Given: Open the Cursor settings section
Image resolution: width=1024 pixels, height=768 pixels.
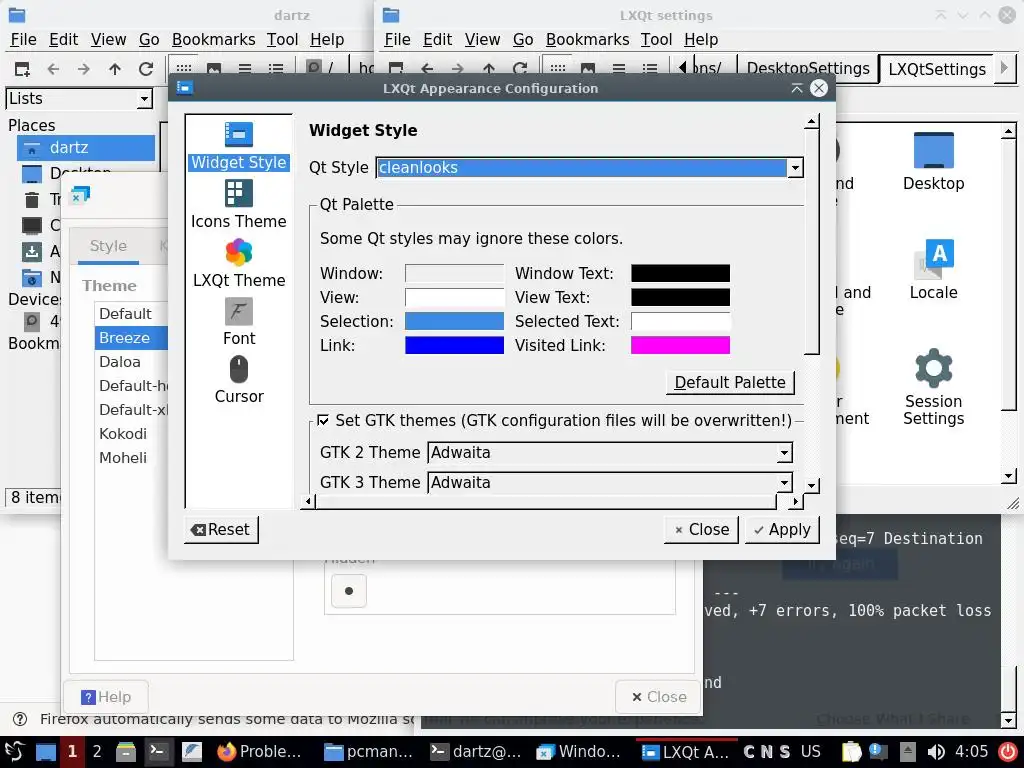Looking at the screenshot, I should point(238,379).
